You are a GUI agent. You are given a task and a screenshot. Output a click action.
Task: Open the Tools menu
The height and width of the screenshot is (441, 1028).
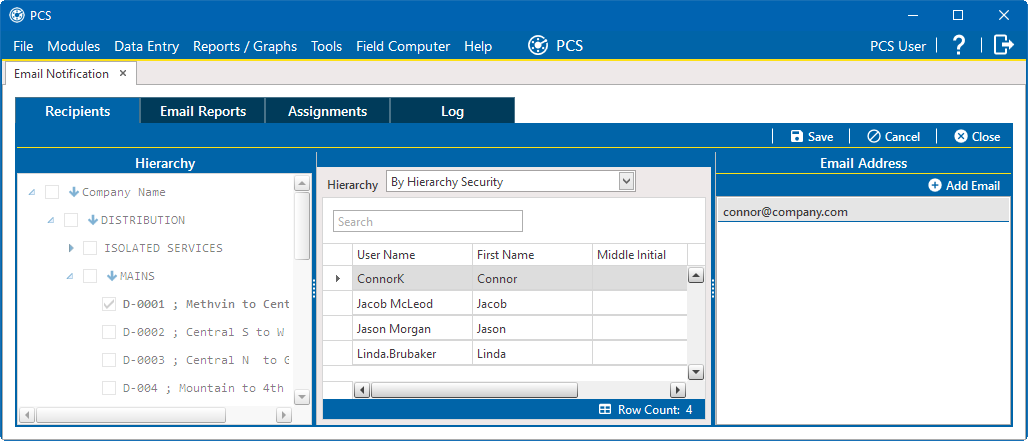pyautogui.click(x=326, y=46)
